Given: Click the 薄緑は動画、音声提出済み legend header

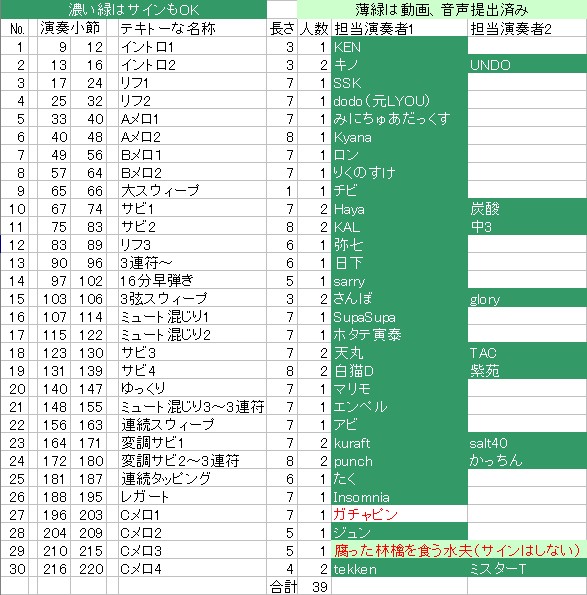Looking at the screenshot, I should (442, 9).
